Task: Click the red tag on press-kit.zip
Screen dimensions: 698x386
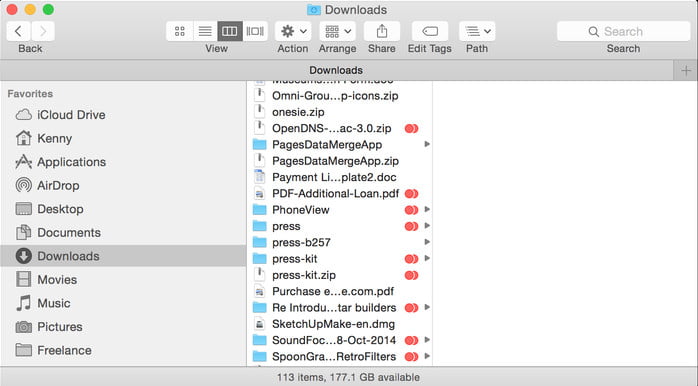Action: (x=411, y=275)
